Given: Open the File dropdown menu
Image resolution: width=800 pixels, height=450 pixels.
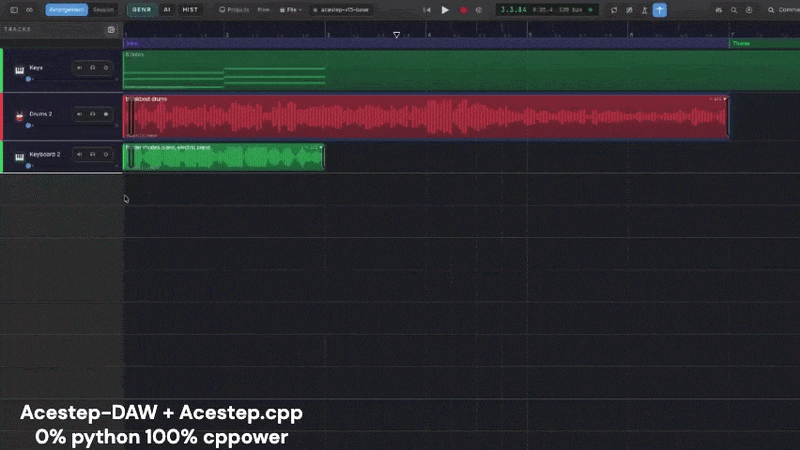Looking at the screenshot, I should [291, 10].
